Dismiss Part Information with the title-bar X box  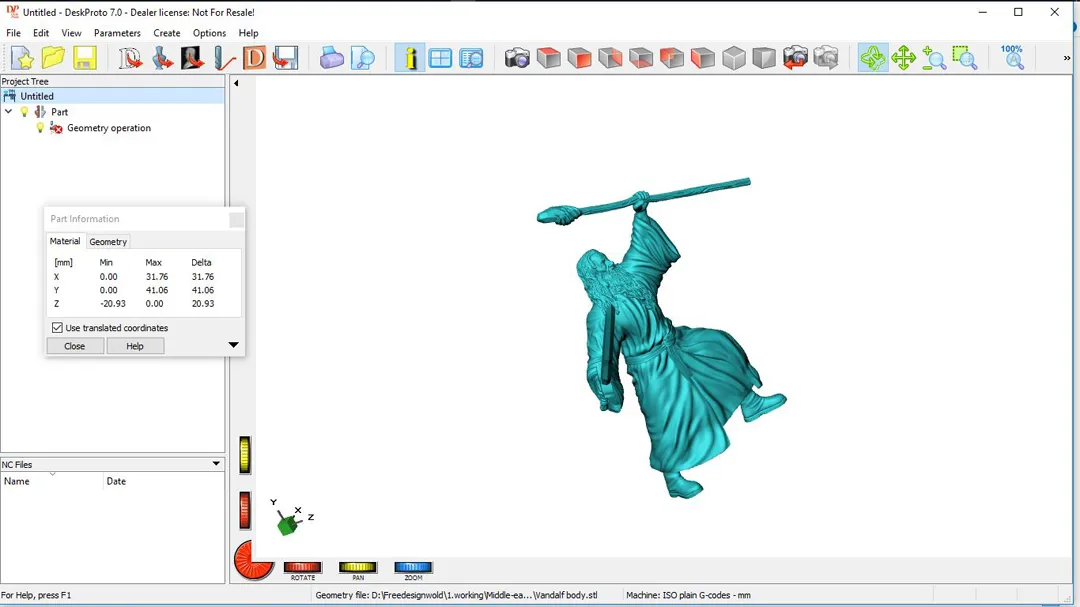(236, 219)
